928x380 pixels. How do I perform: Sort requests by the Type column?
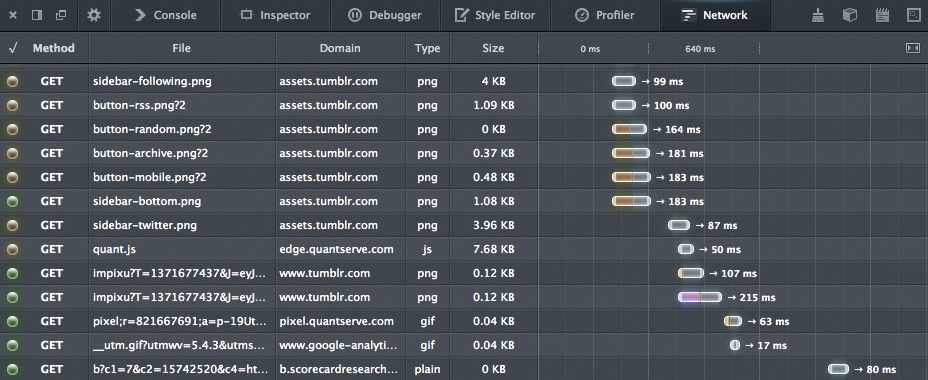click(x=427, y=48)
